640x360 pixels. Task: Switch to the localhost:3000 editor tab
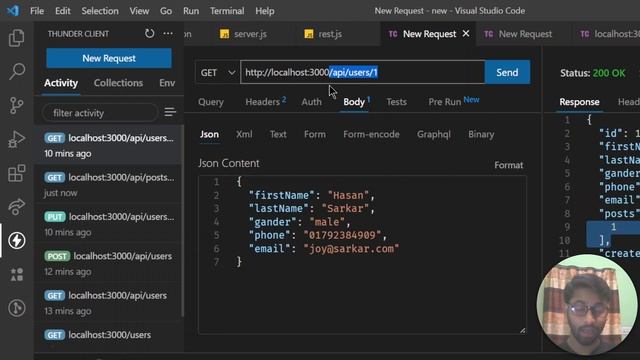coord(610,34)
